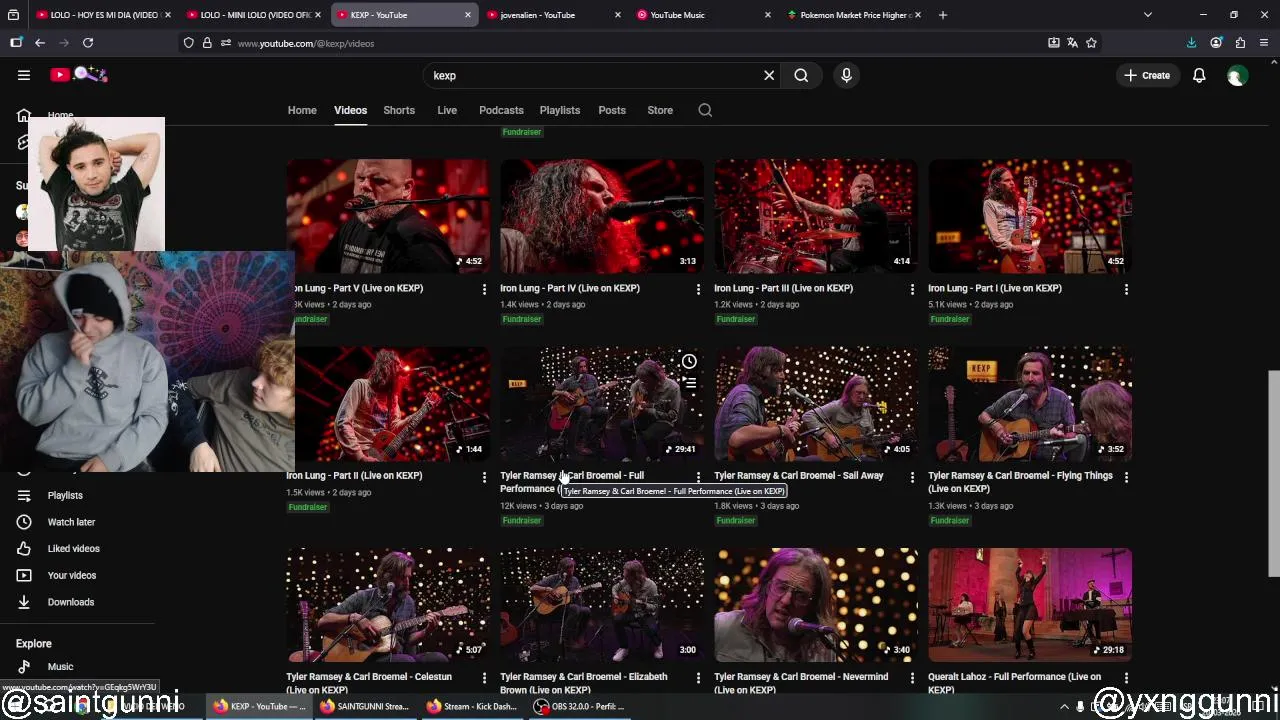Open the channel Playlists tab
Image resolution: width=1280 pixels, height=720 pixels.
(x=560, y=110)
